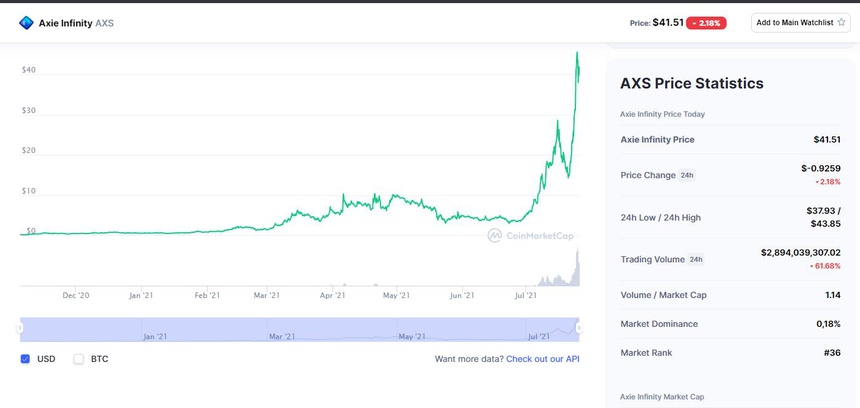860x408 pixels.
Task: Click the Axie Infinity Market Cap heading
Action: pos(662,397)
